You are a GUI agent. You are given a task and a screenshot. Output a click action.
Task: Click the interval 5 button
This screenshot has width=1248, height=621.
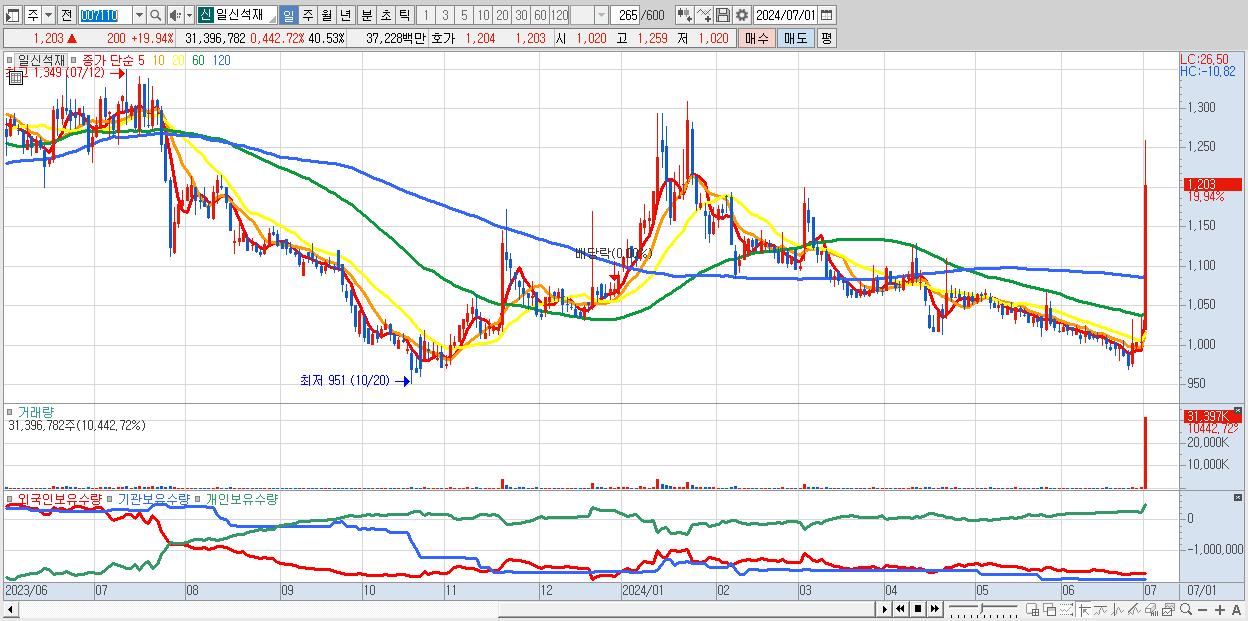tap(464, 15)
